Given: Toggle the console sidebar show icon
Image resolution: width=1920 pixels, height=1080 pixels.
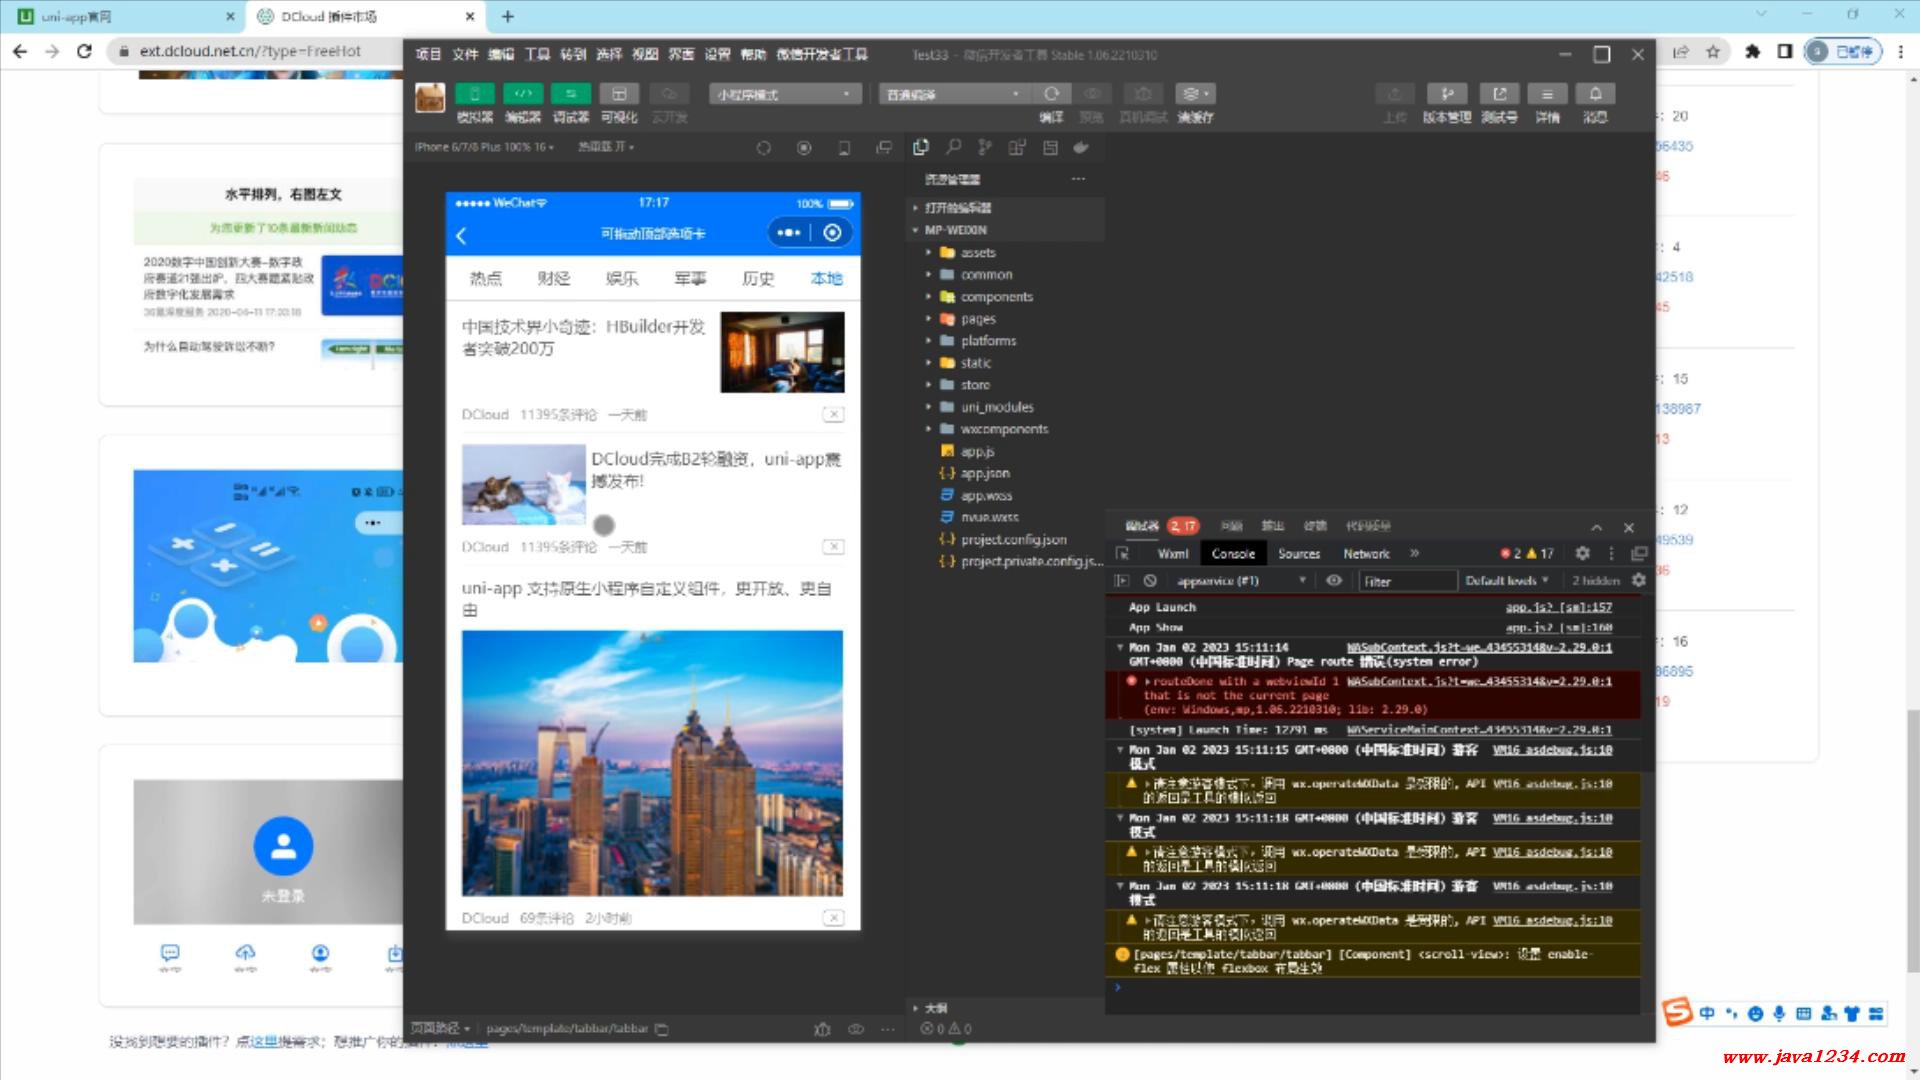Looking at the screenshot, I should point(1121,580).
